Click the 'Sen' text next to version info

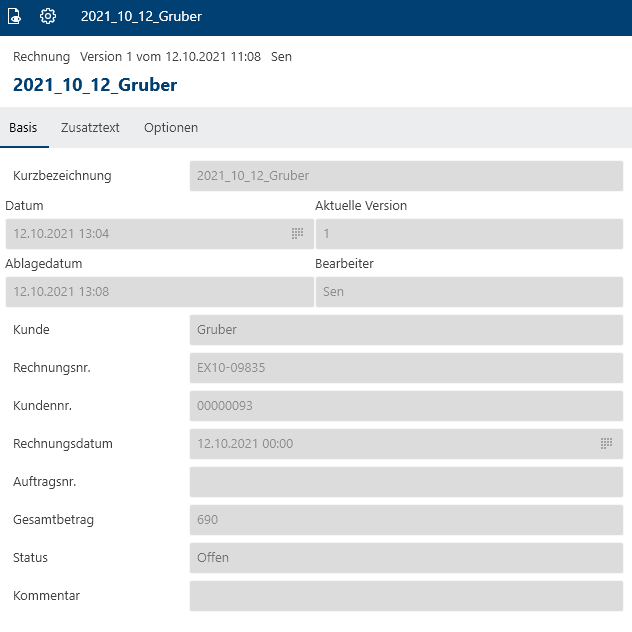[281, 57]
